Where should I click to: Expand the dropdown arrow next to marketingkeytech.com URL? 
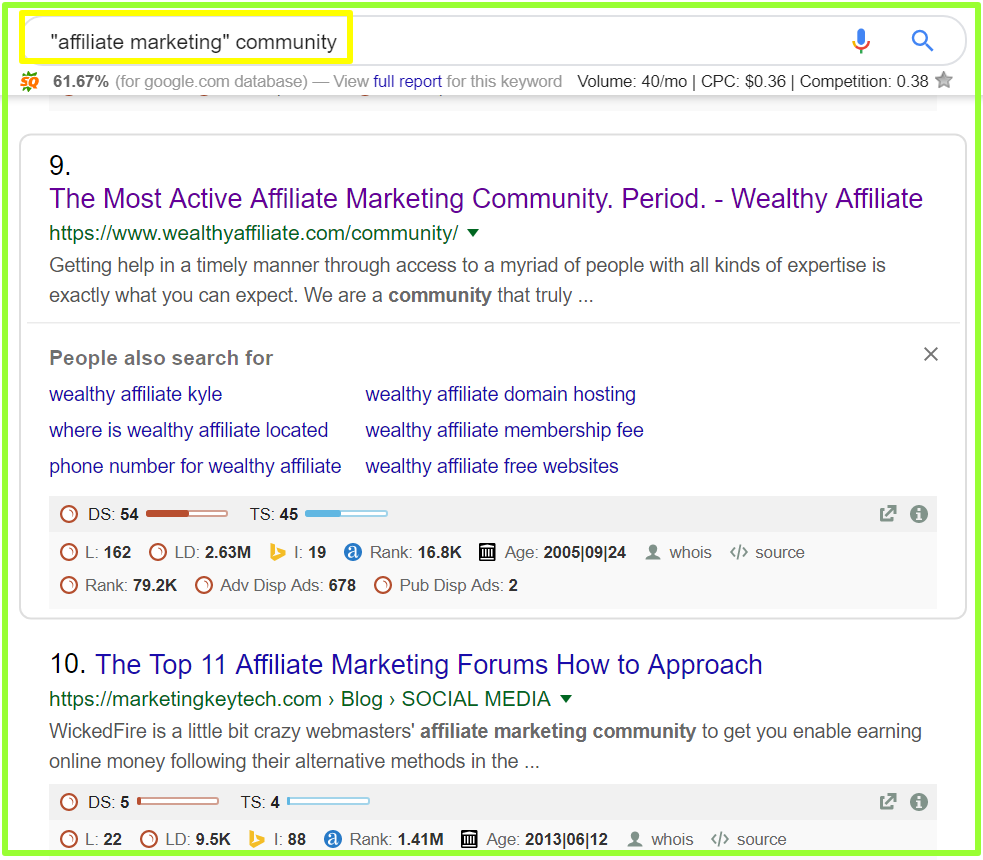click(x=566, y=699)
